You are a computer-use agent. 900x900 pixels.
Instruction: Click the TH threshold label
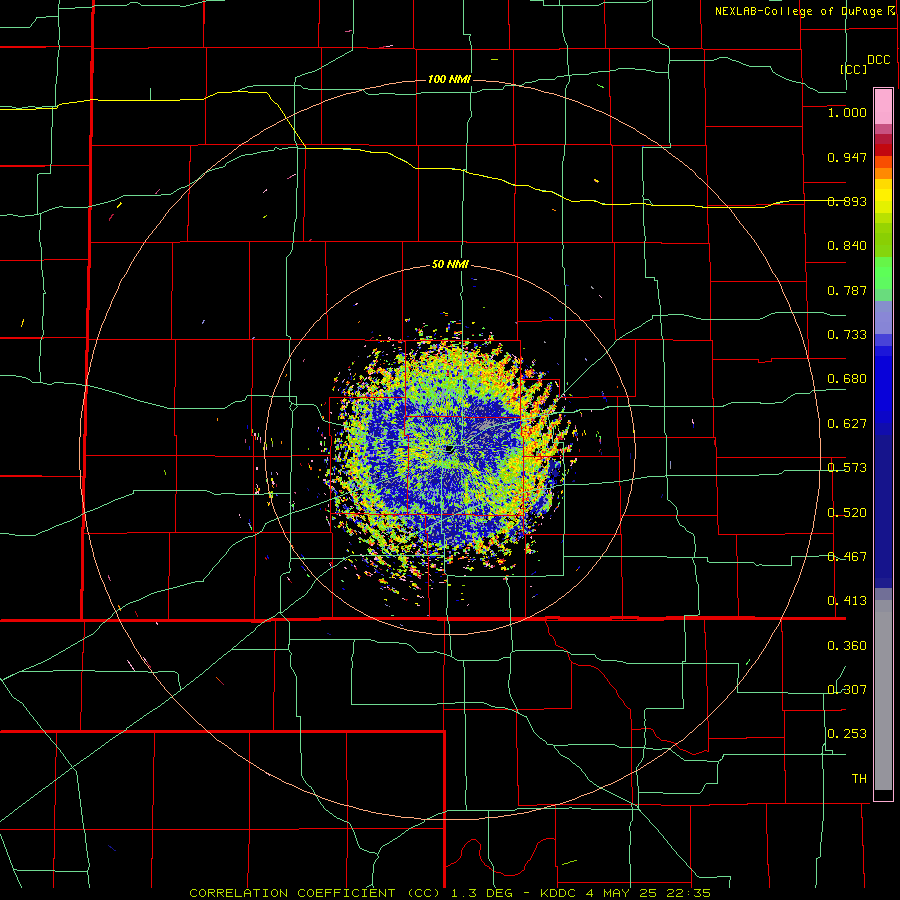click(859, 779)
